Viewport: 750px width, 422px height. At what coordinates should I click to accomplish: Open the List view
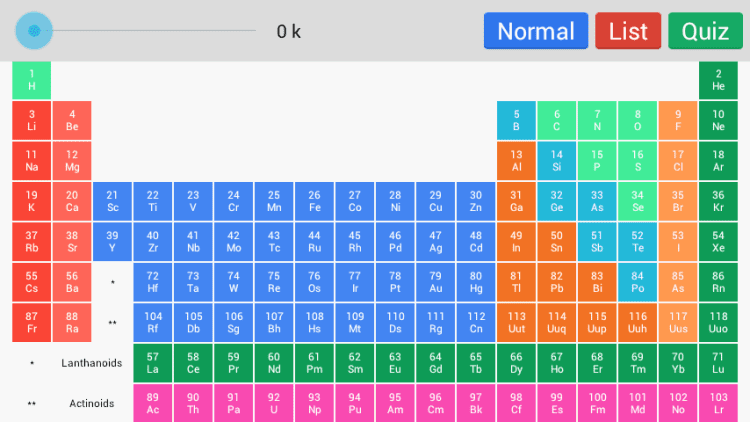point(628,31)
